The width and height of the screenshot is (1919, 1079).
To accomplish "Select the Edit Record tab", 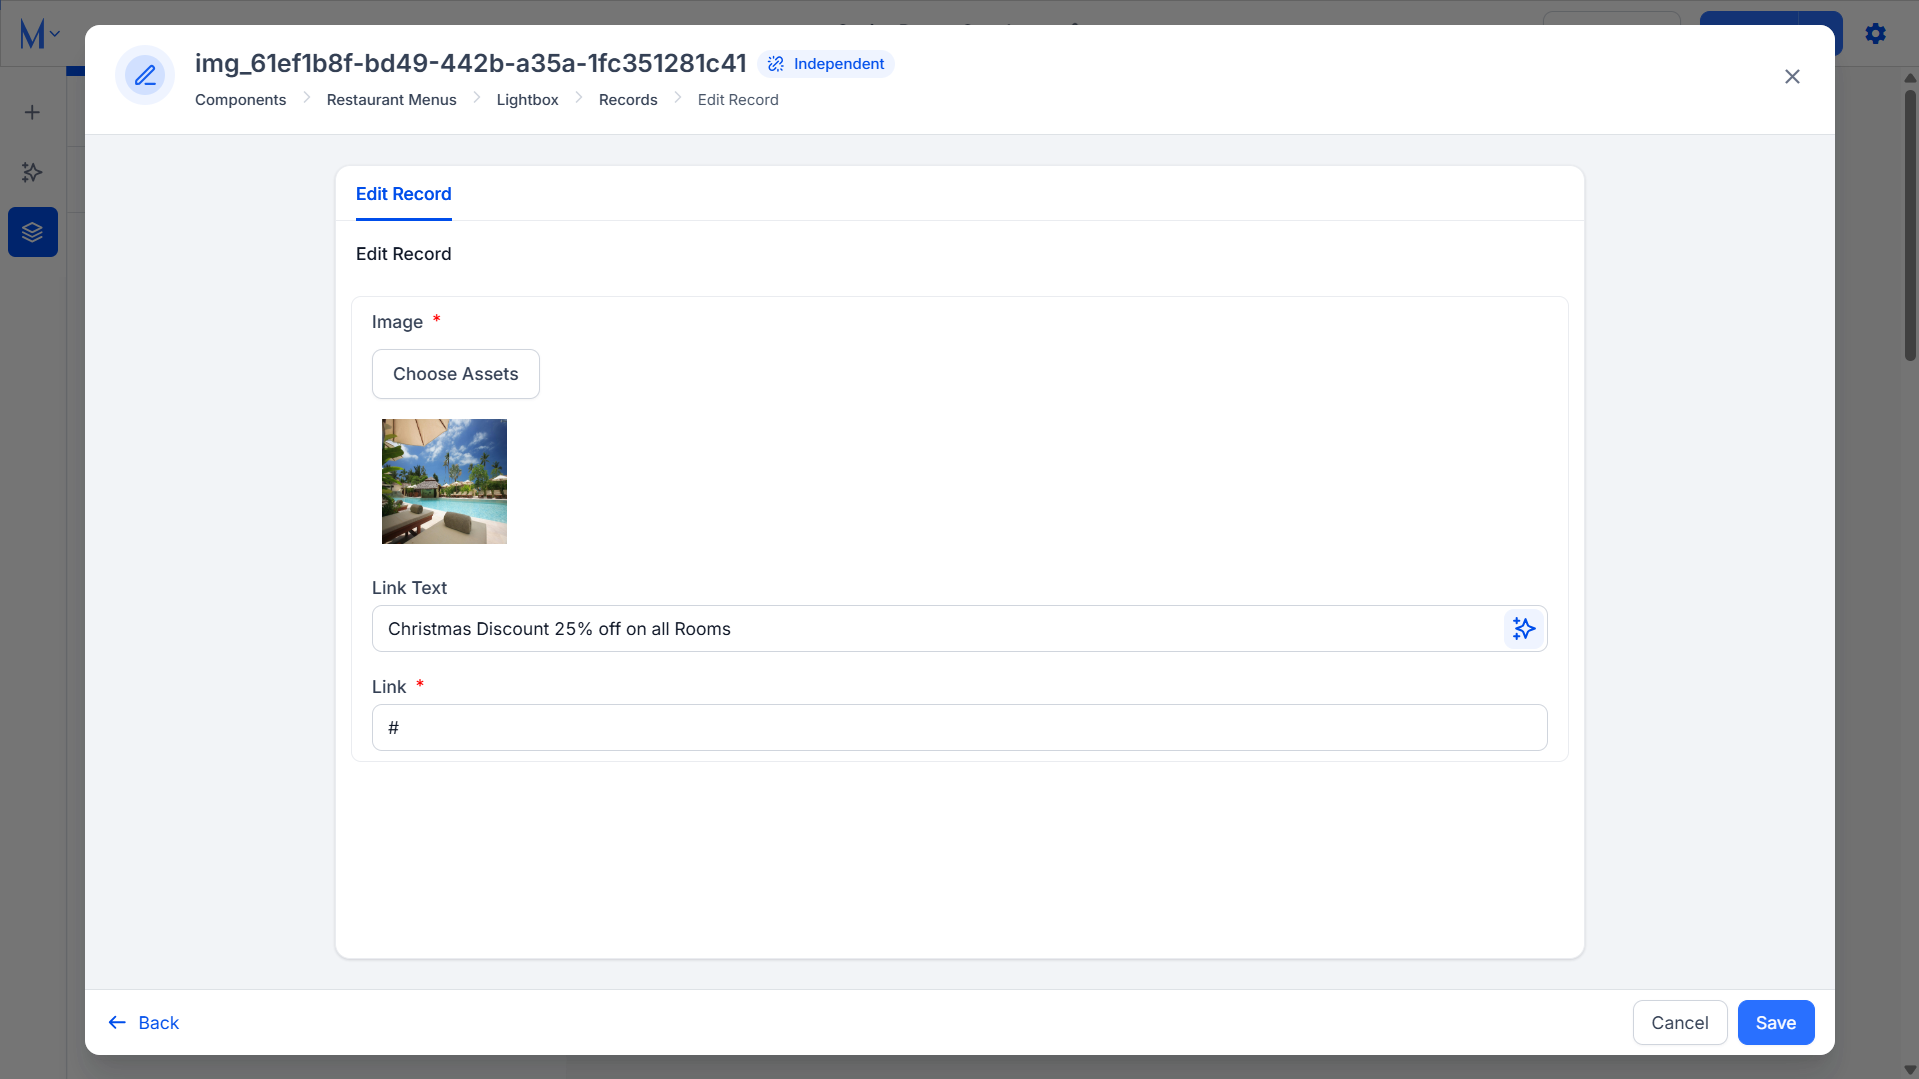I will click(404, 194).
